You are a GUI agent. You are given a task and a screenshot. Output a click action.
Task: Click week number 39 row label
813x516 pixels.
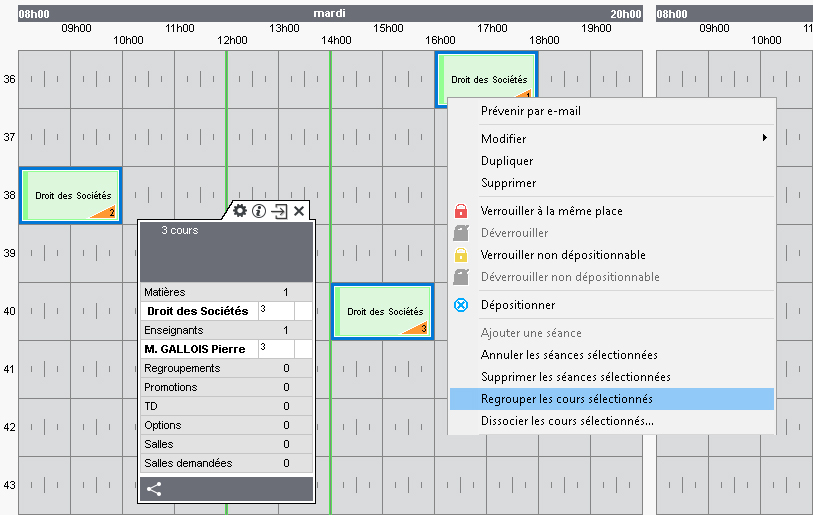pyautogui.click(x=9, y=253)
